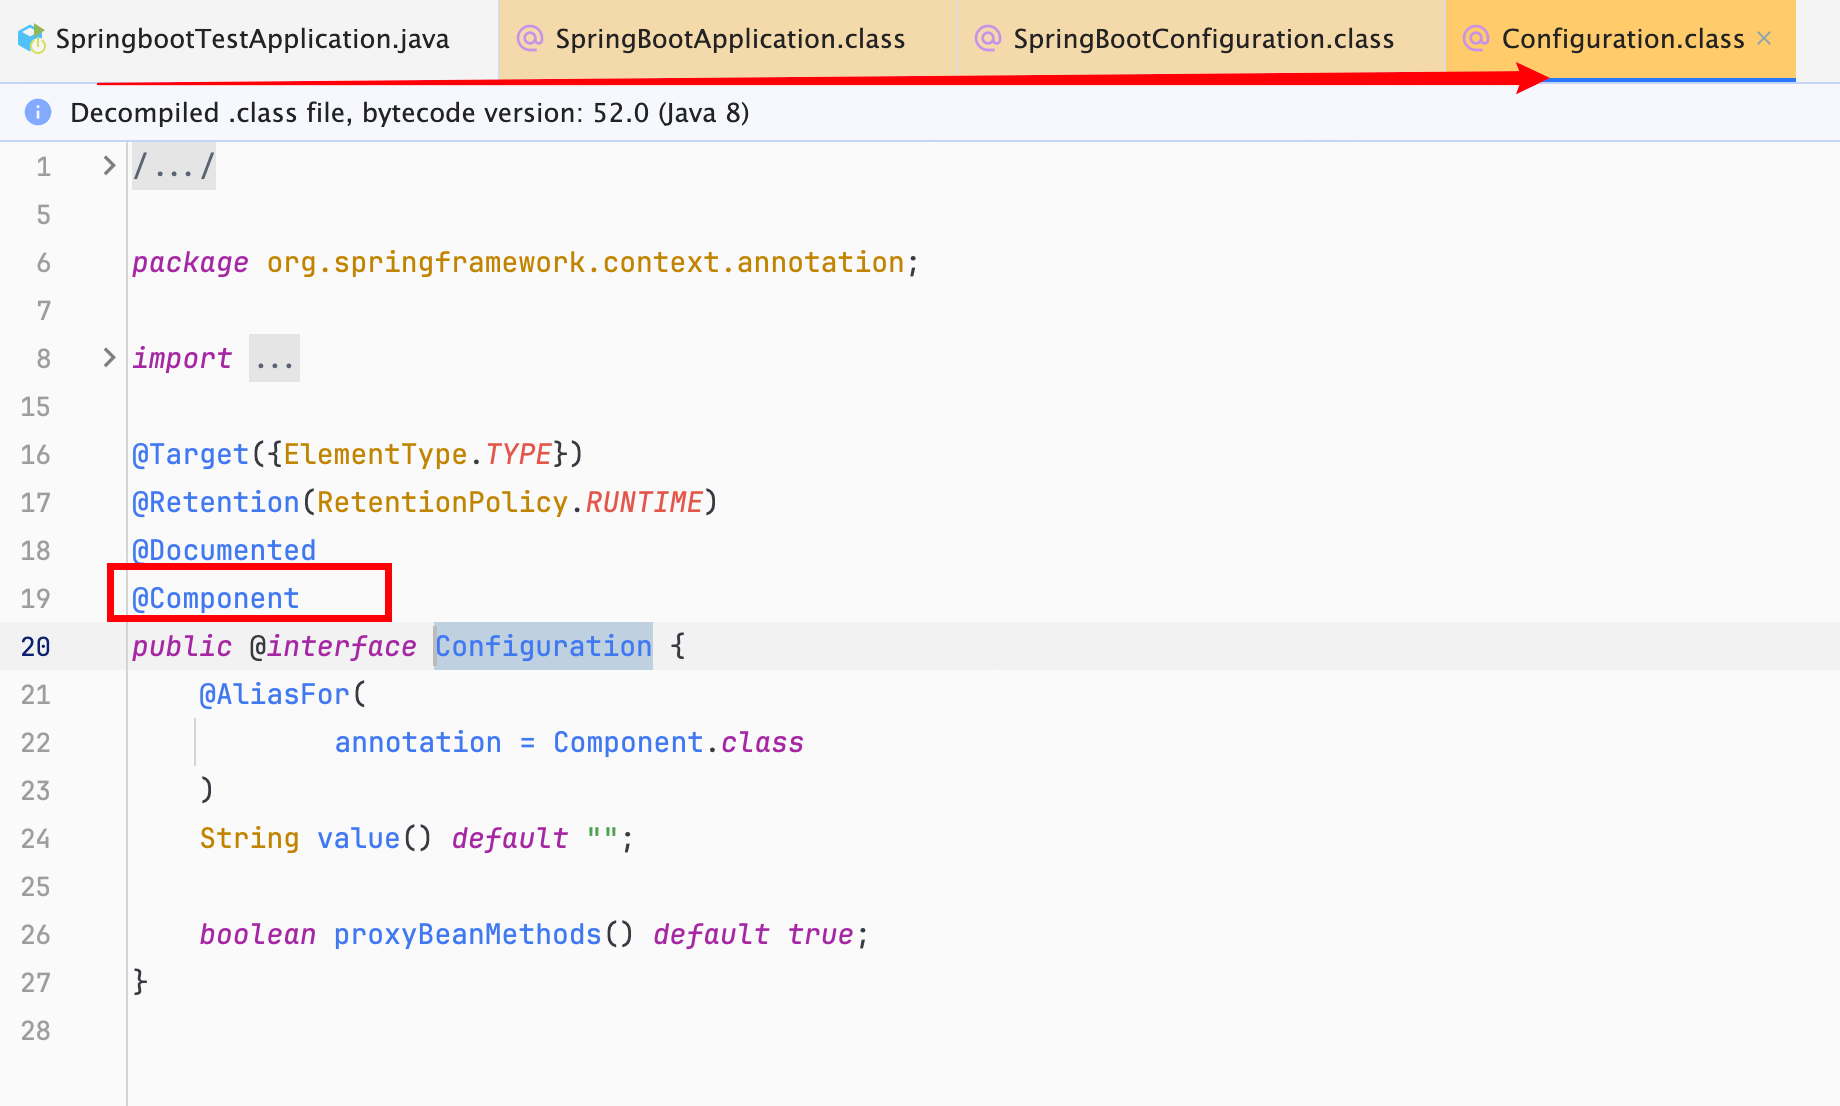Click the decompiled bytecode version banner text
1840x1106 pixels.
[x=409, y=112]
